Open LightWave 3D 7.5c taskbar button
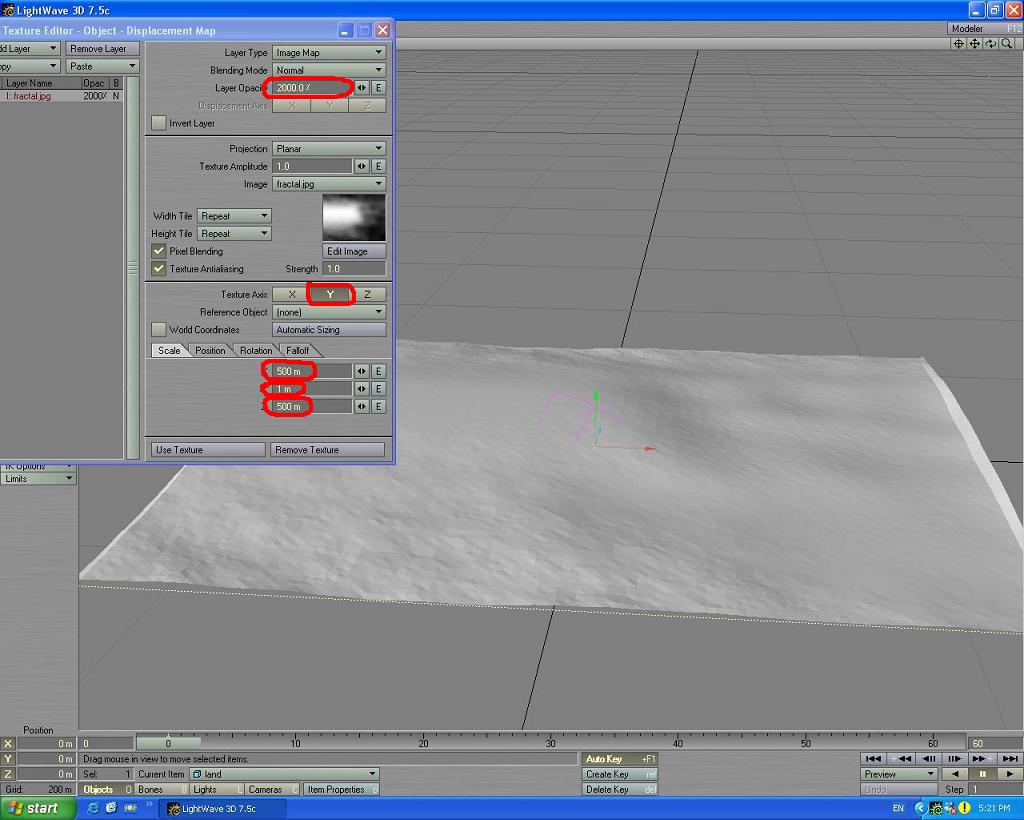 [x=224, y=808]
